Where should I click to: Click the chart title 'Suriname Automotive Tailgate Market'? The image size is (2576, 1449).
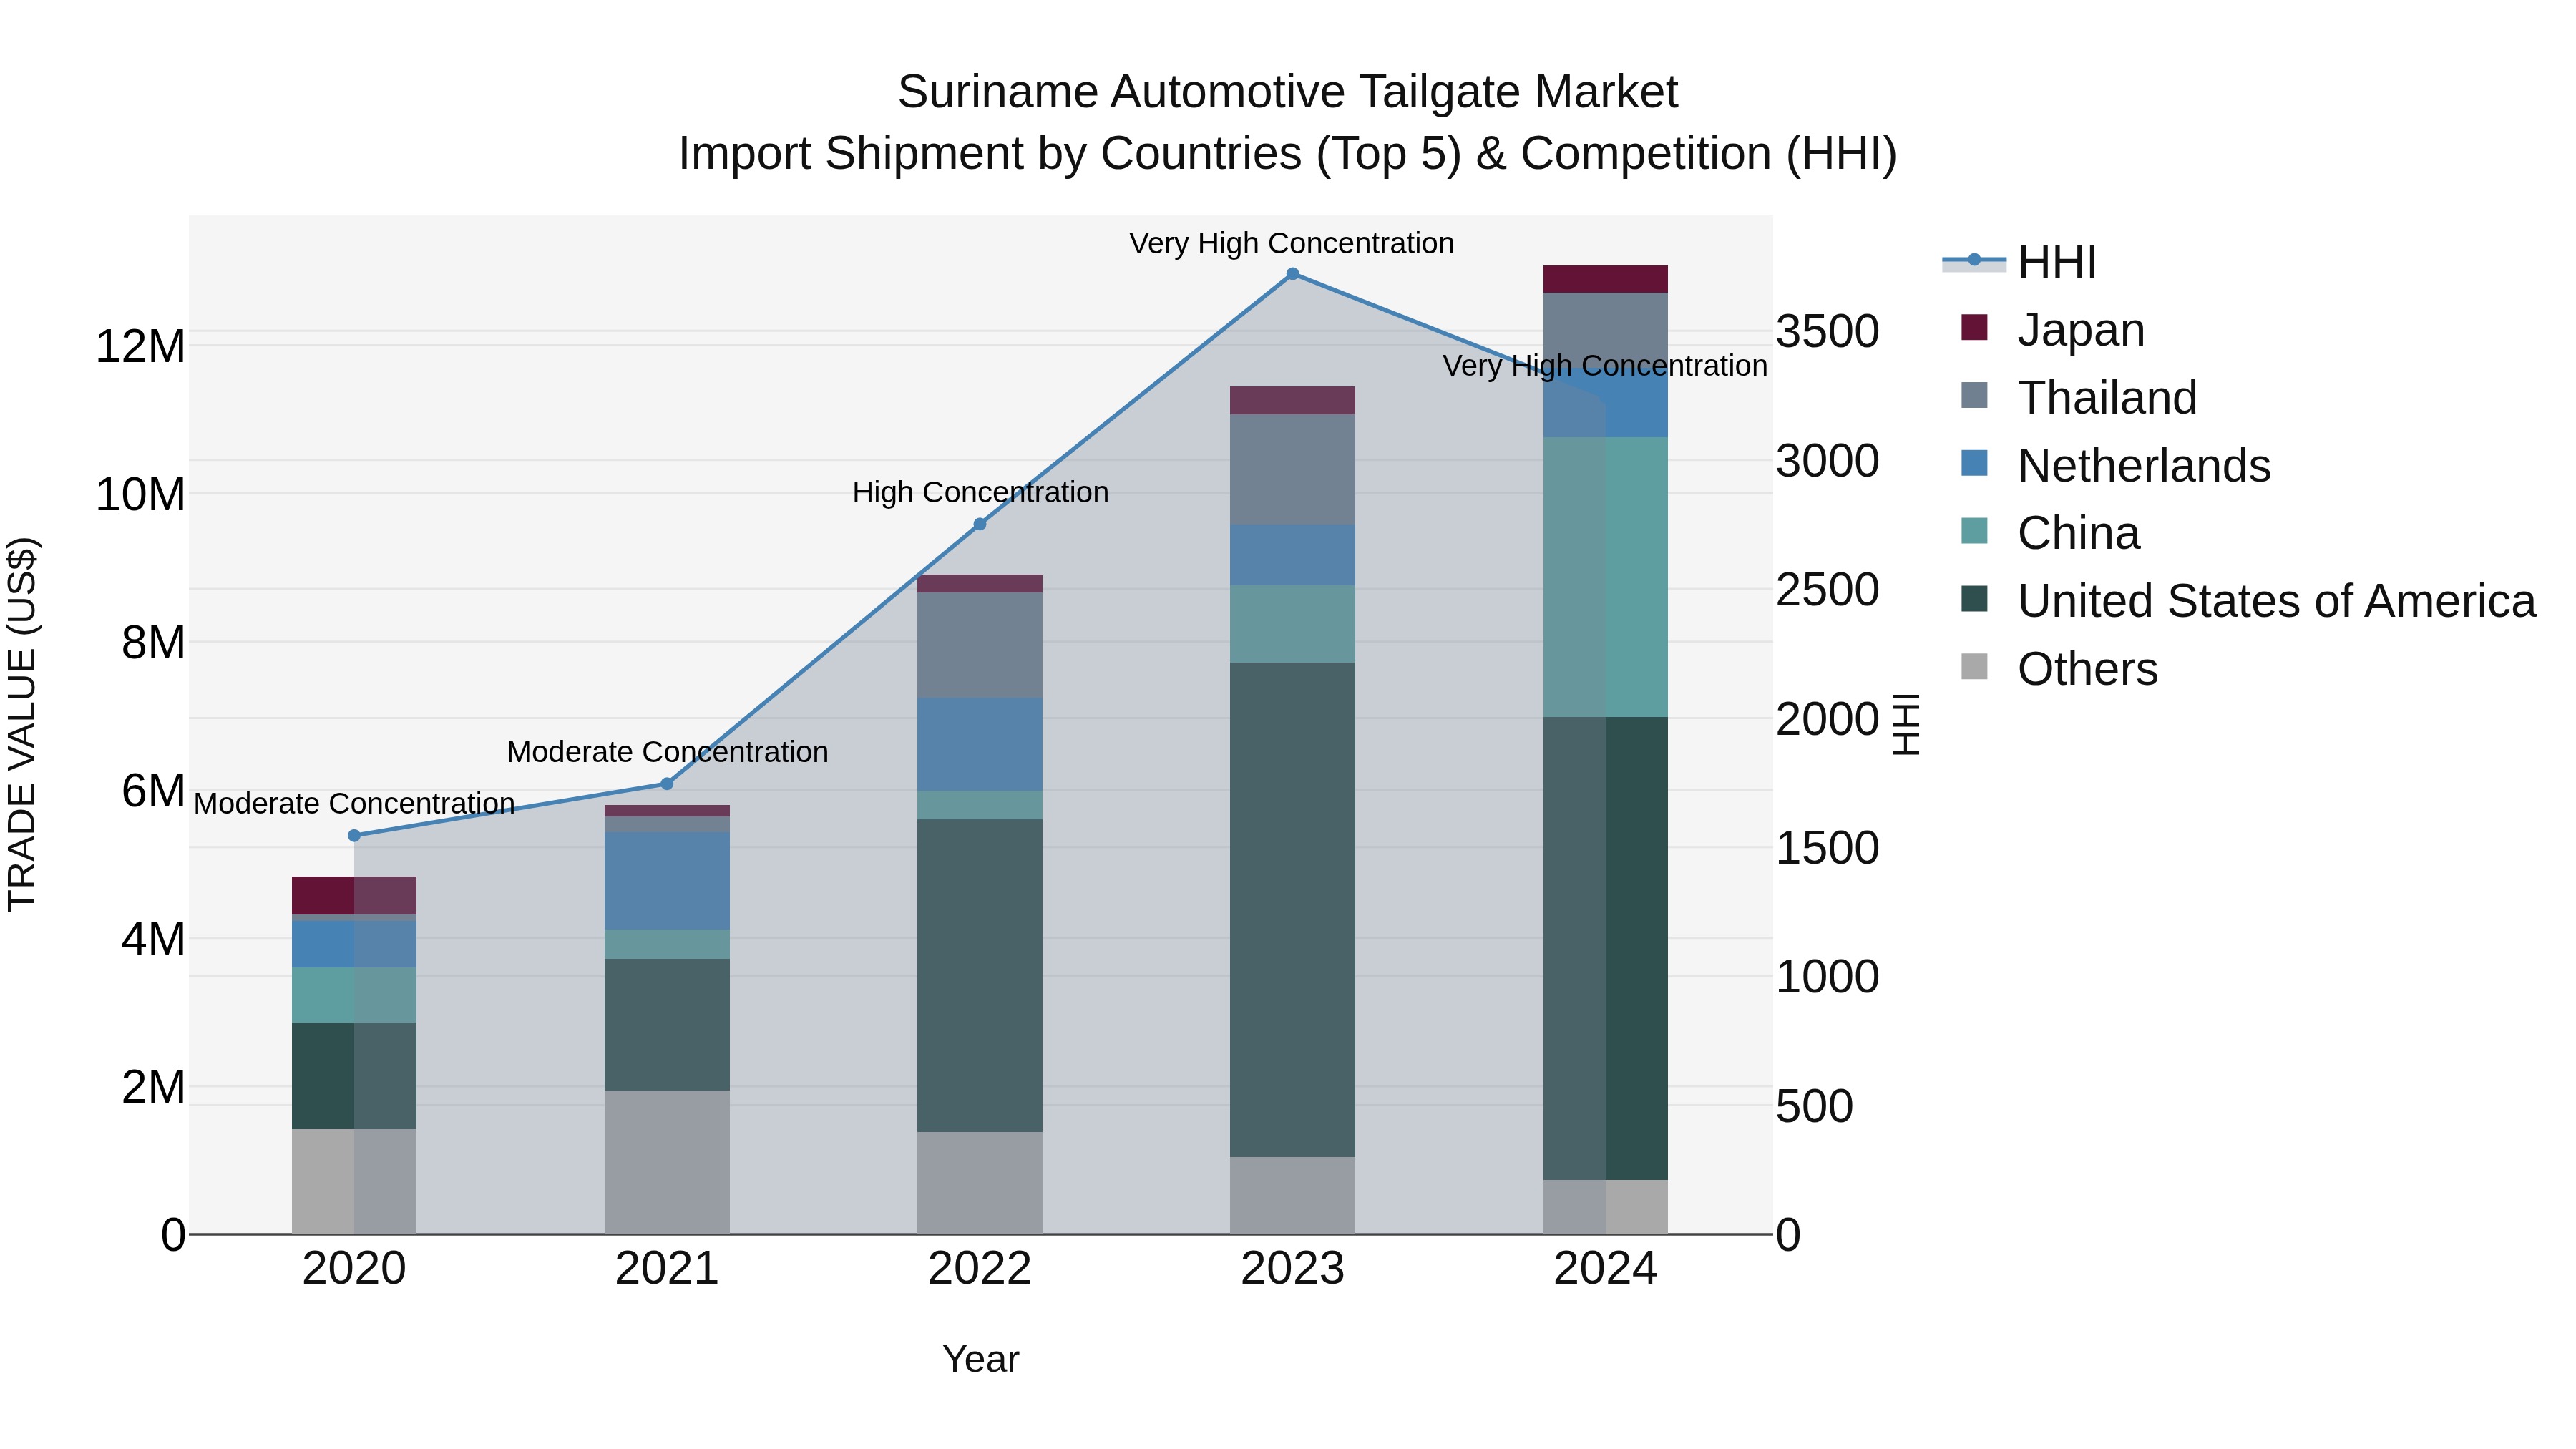point(1288,92)
